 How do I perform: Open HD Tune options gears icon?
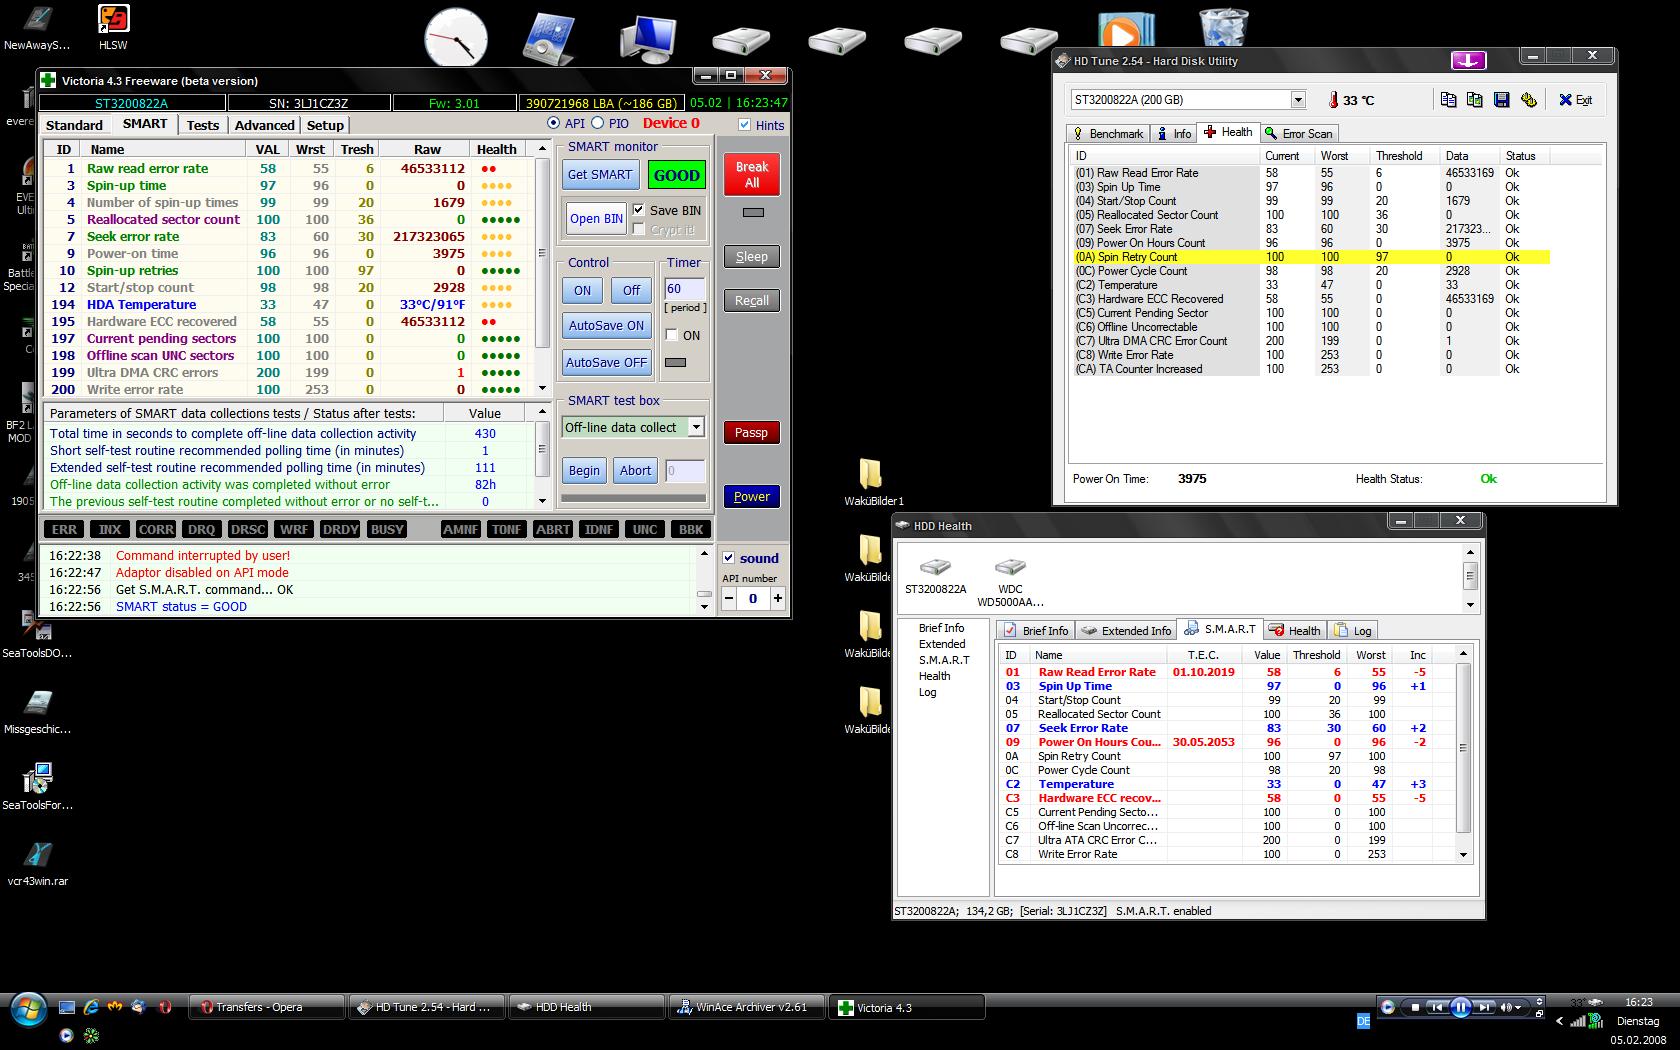click(1528, 99)
